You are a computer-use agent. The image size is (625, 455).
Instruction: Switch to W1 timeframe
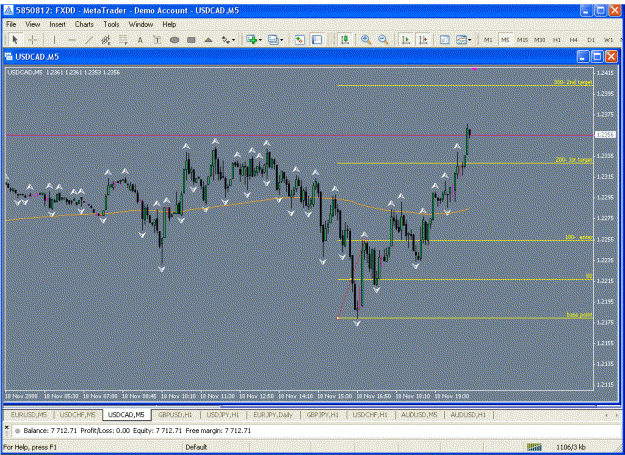coord(608,40)
